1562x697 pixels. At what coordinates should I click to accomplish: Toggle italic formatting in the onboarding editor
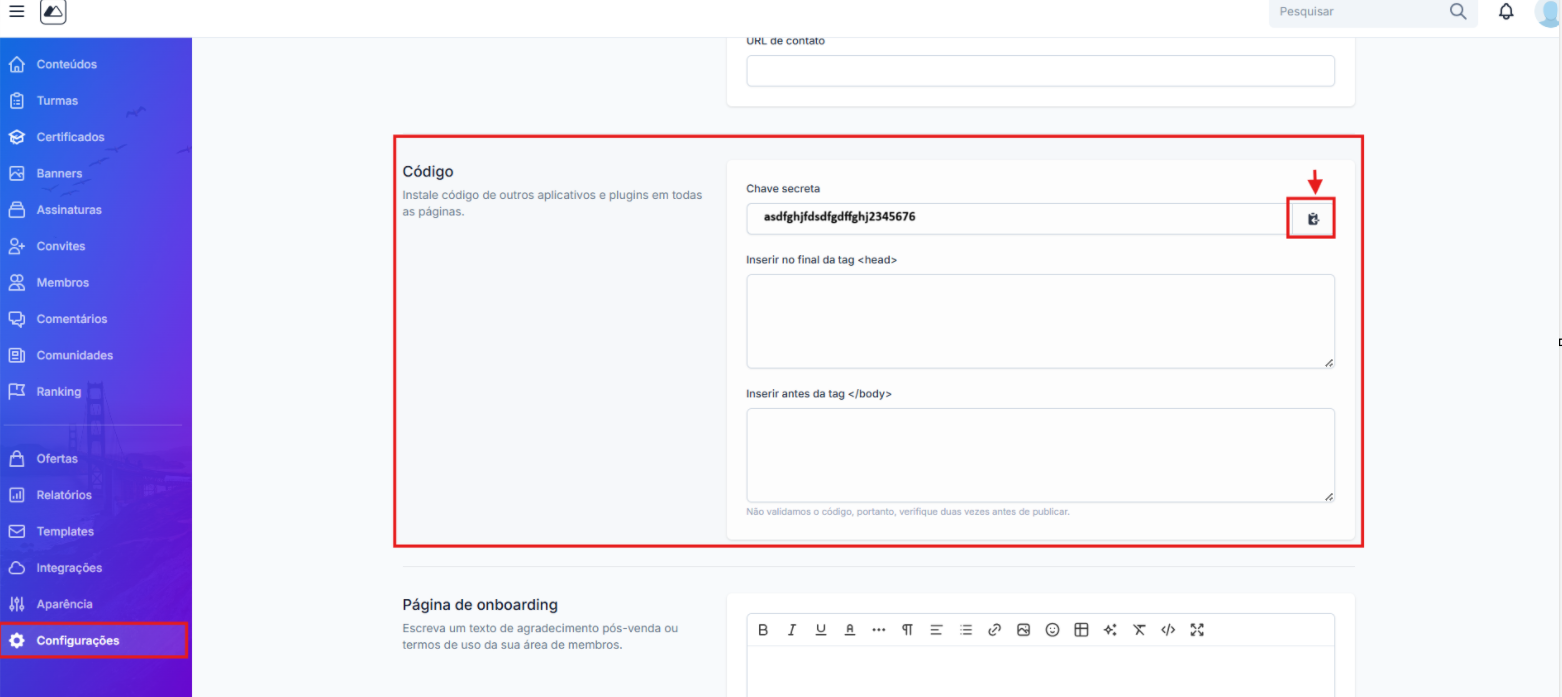[792, 630]
